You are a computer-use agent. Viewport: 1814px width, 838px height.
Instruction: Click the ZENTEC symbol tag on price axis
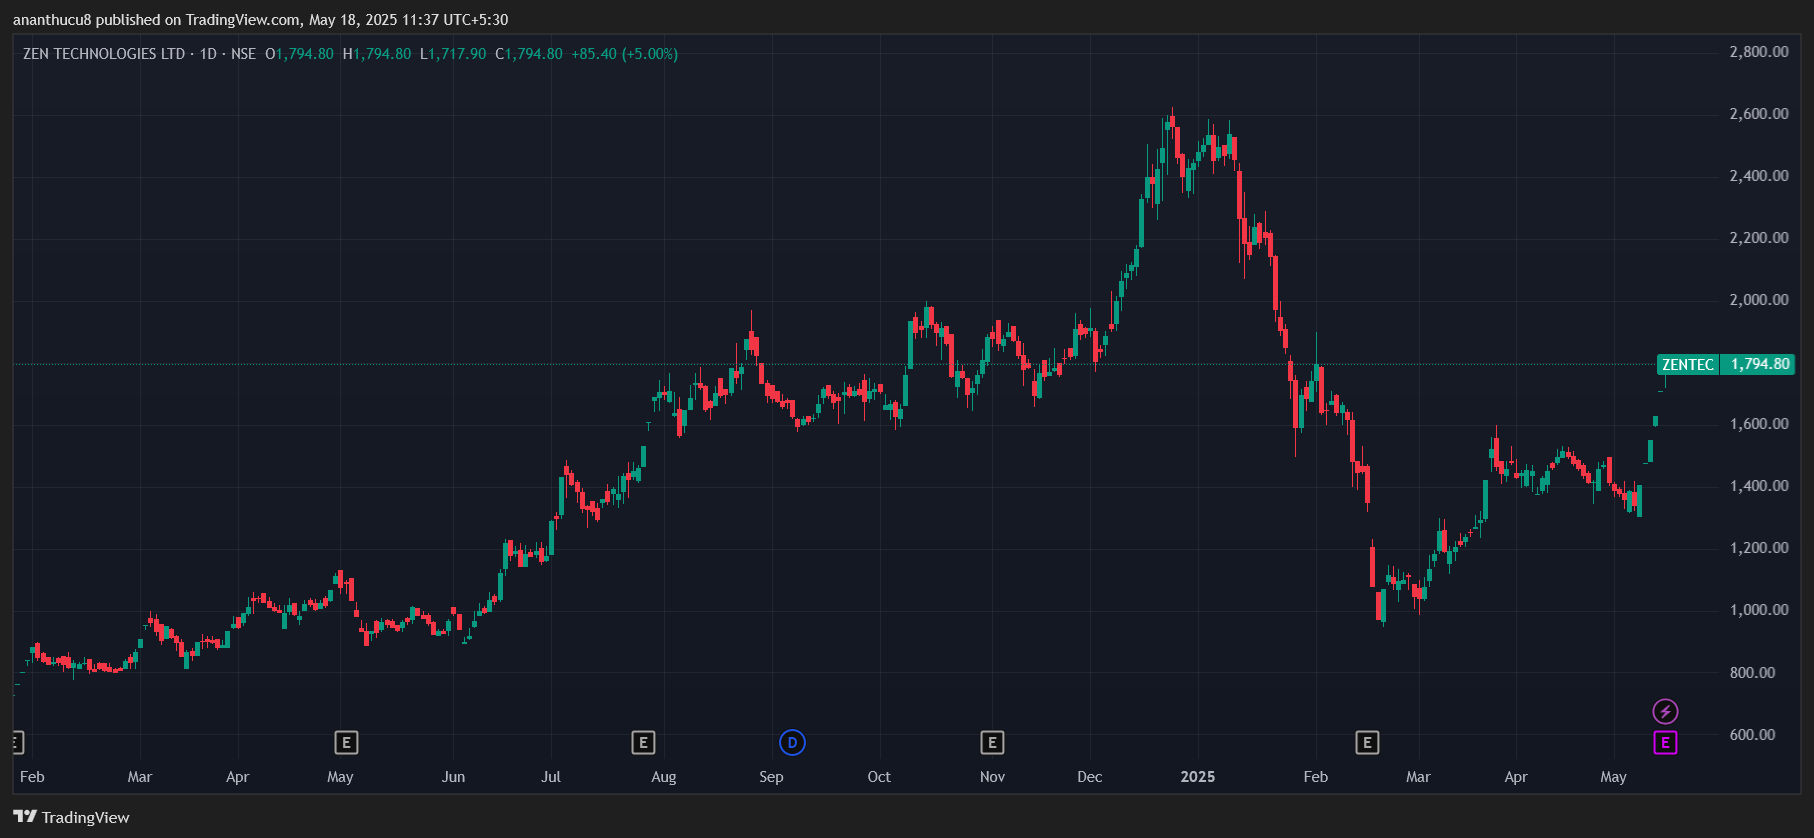pyautogui.click(x=1687, y=364)
